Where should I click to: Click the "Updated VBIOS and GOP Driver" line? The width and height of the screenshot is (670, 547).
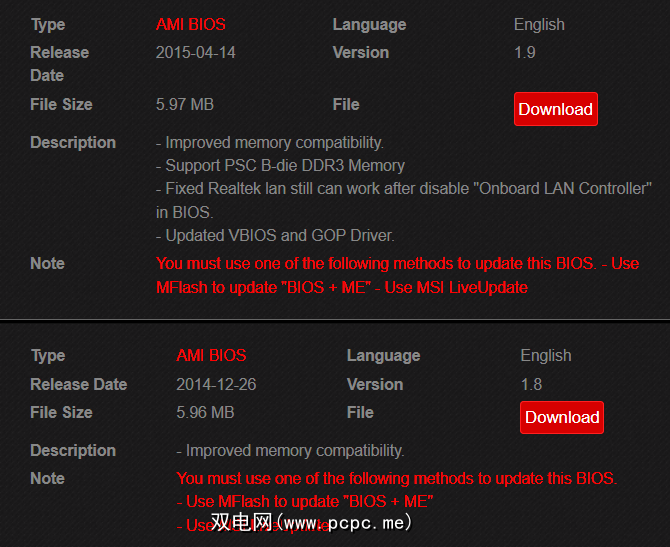(x=275, y=236)
